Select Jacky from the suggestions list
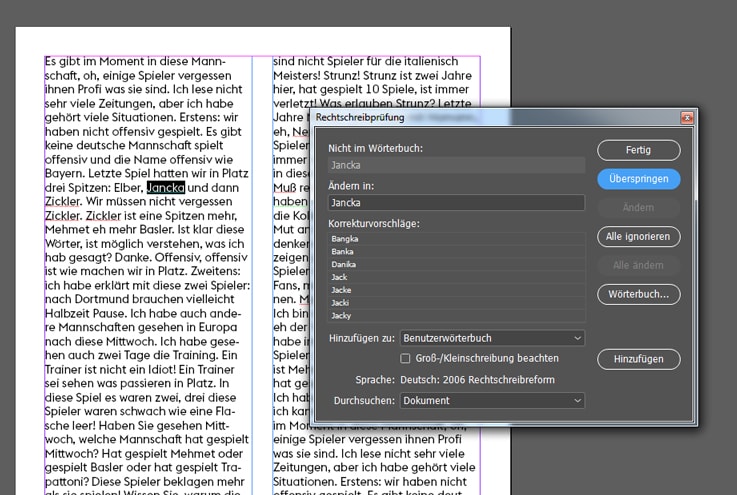The height and width of the screenshot is (495, 737). [456, 314]
